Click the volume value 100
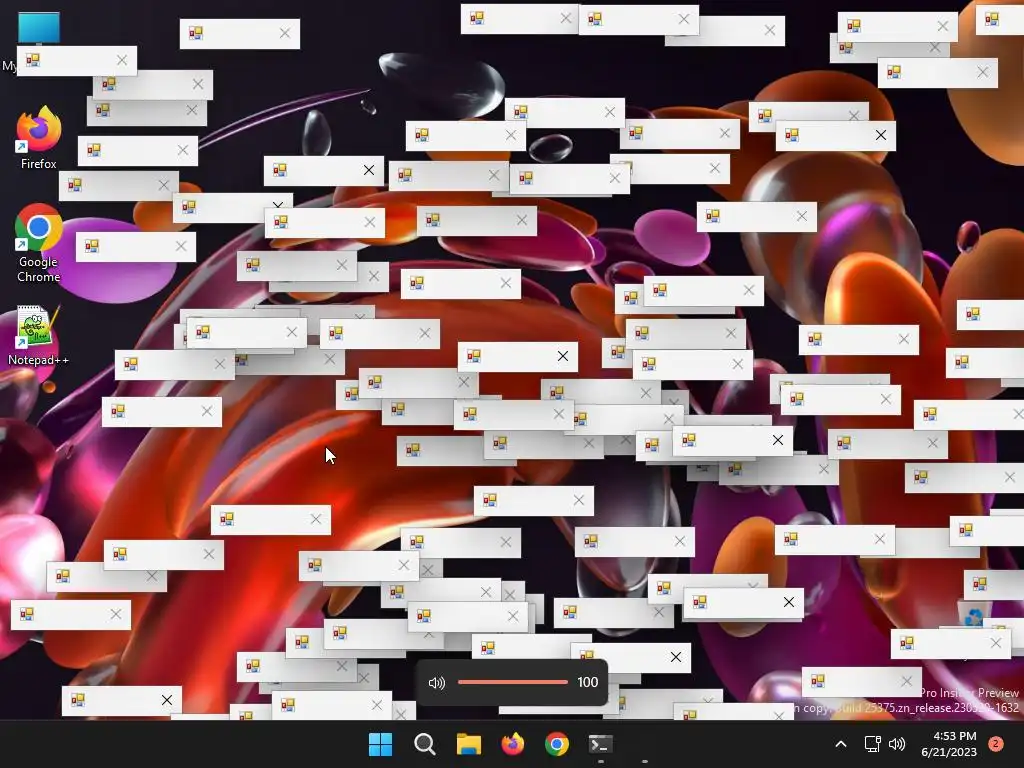Image resolution: width=1024 pixels, height=768 pixels. point(587,682)
